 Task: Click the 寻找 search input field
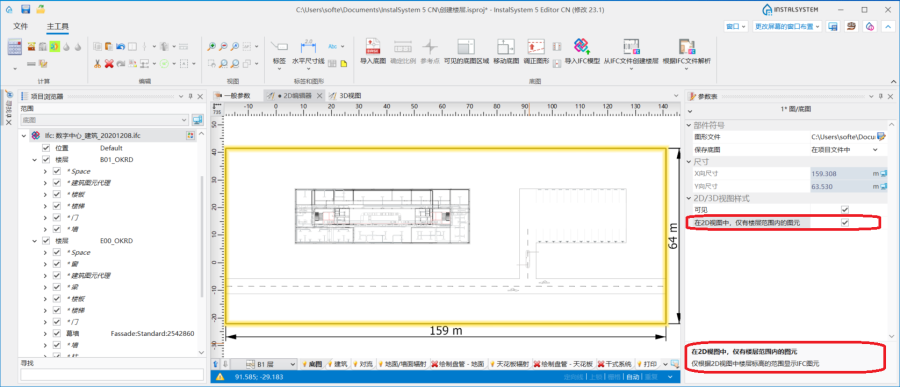click(112, 374)
